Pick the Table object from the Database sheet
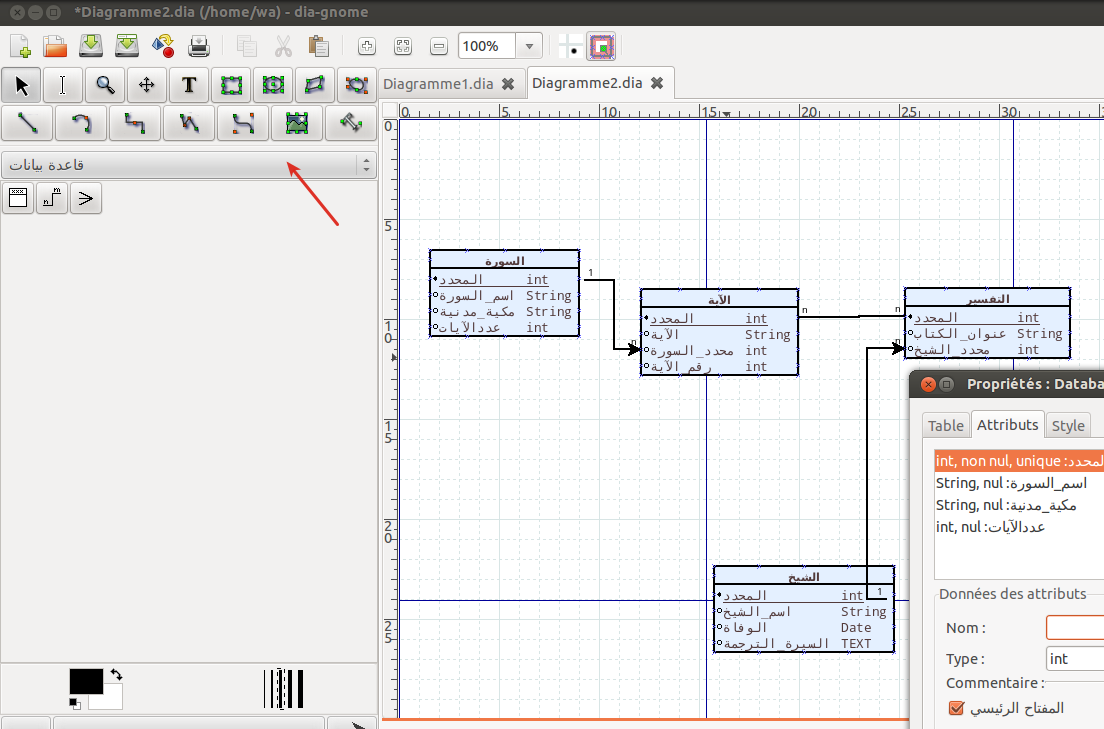This screenshot has width=1104, height=729. point(17,198)
